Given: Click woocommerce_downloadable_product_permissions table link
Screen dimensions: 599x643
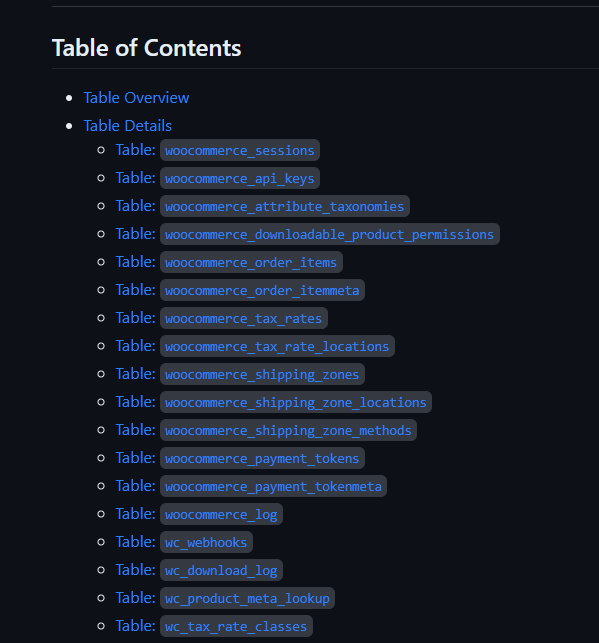Looking at the screenshot, I should click(x=307, y=234).
